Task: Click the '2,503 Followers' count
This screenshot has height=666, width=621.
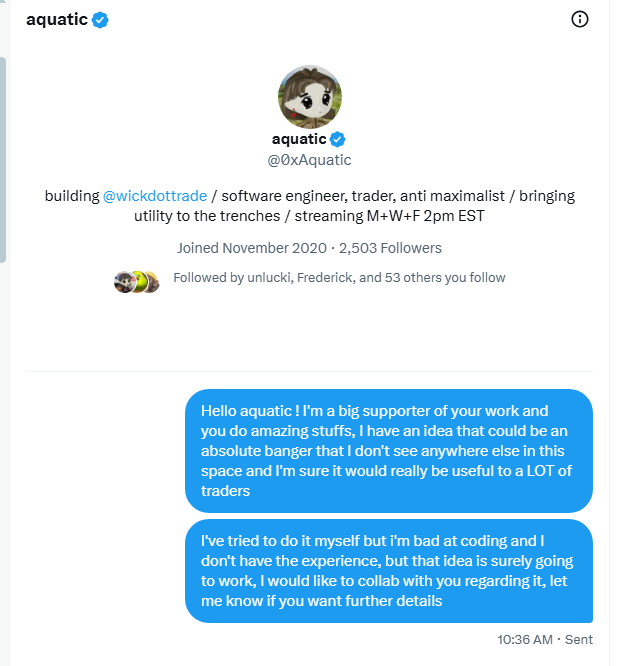Action: [390, 248]
